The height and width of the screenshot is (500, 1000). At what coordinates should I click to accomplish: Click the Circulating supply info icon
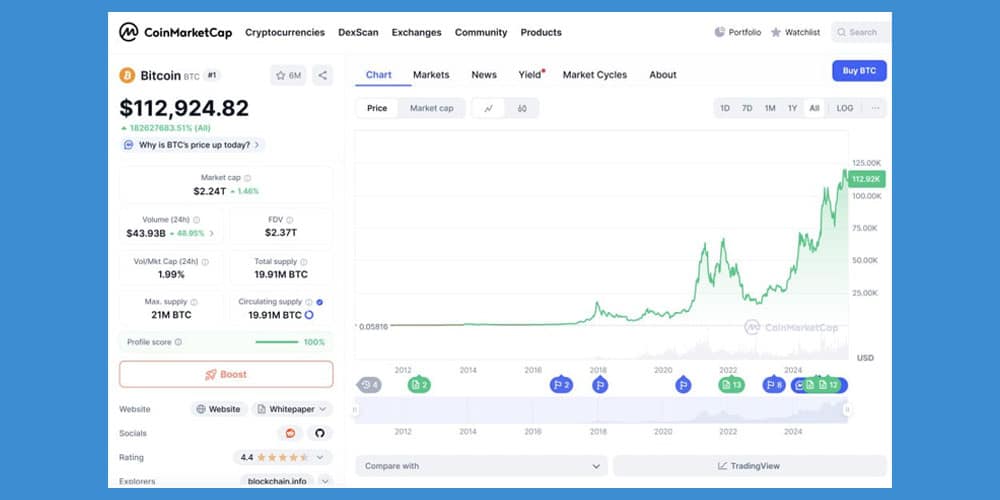309,302
